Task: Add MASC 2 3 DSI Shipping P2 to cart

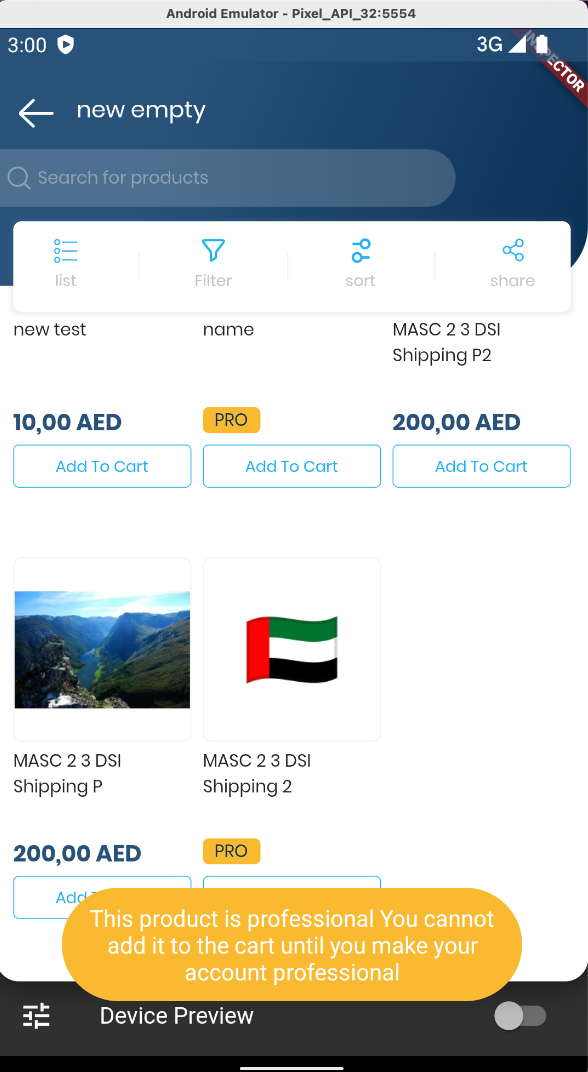Action: (481, 466)
